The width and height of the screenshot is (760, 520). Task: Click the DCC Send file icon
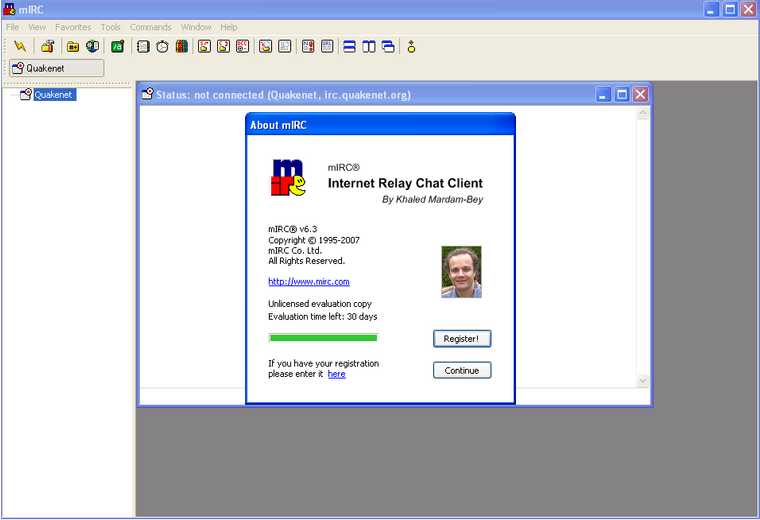coord(204,47)
